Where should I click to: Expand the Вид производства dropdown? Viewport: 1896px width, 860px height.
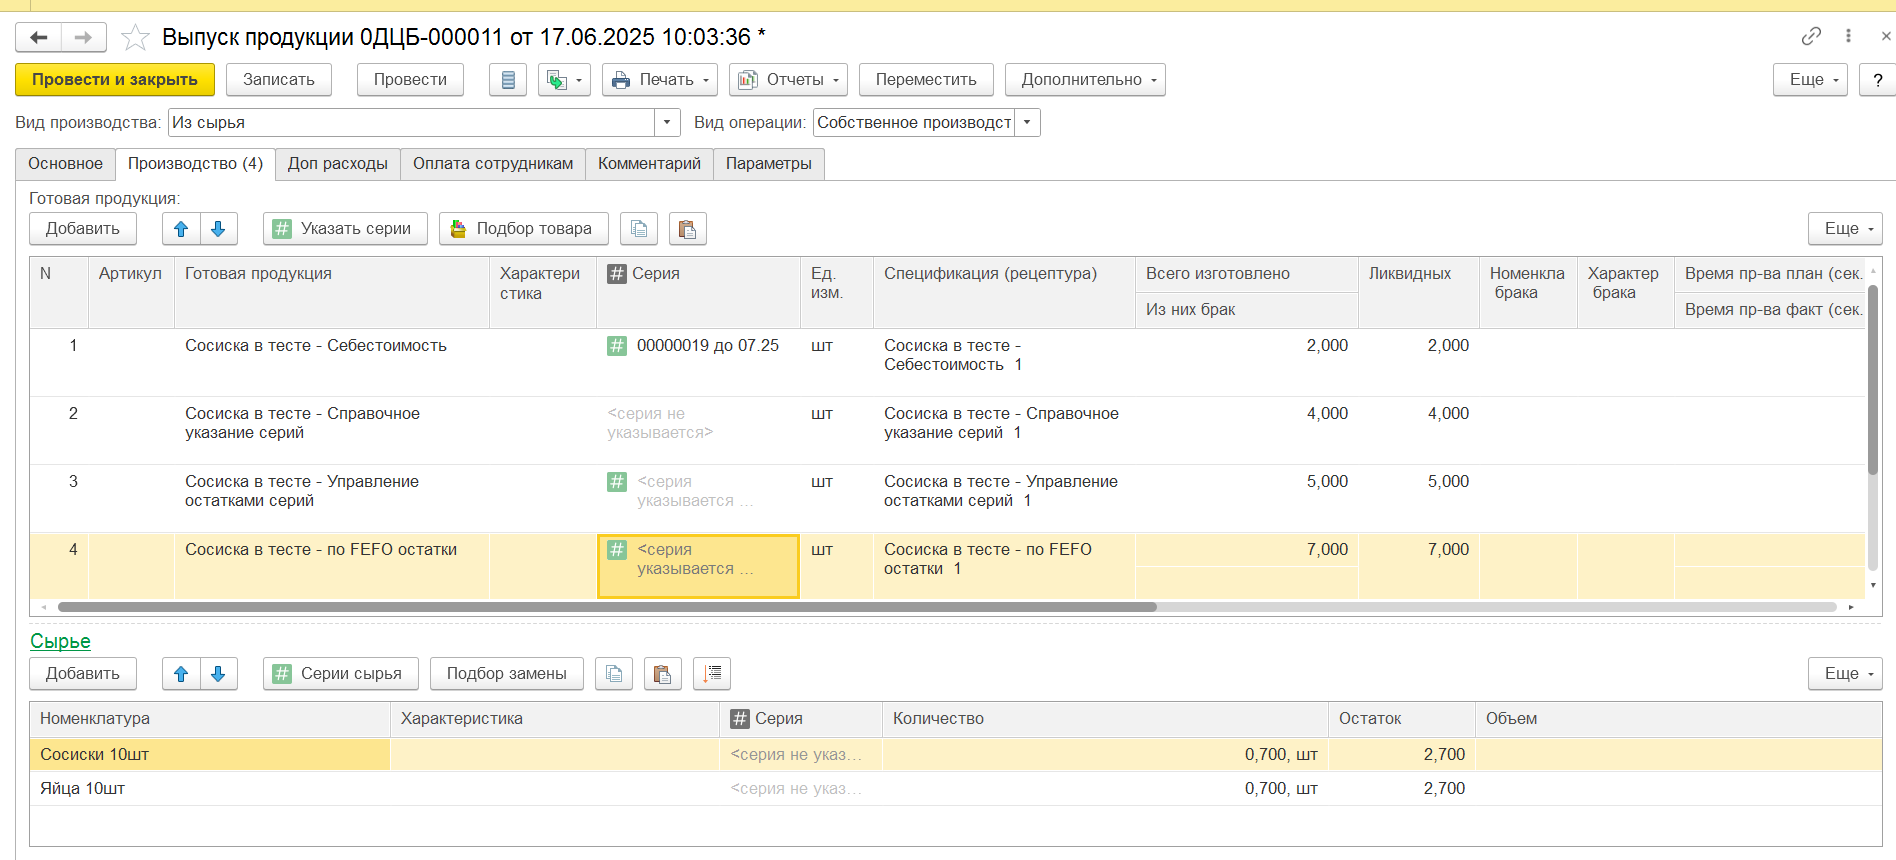click(667, 123)
